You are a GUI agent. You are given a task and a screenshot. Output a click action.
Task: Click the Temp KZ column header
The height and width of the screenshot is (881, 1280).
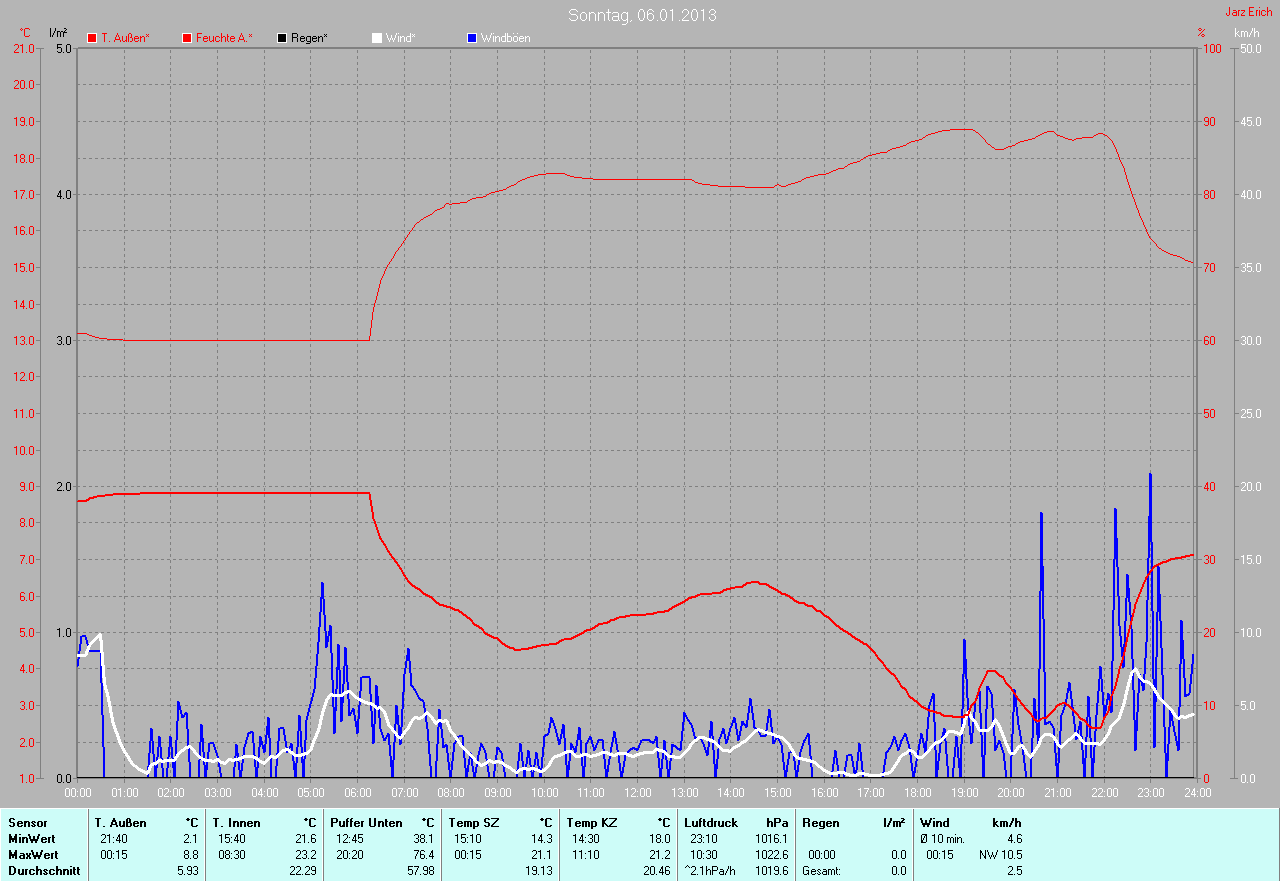[x=589, y=822]
